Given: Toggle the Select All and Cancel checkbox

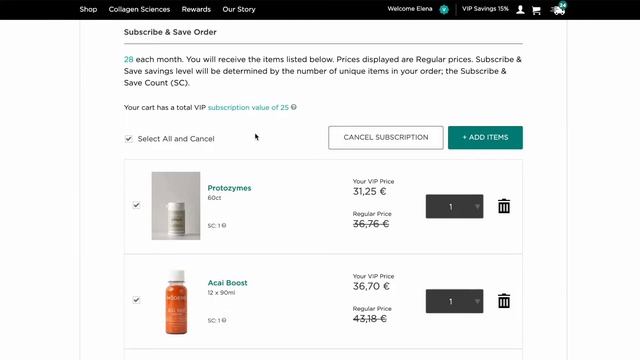Looking at the screenshot, I should [x=129, y=139].
